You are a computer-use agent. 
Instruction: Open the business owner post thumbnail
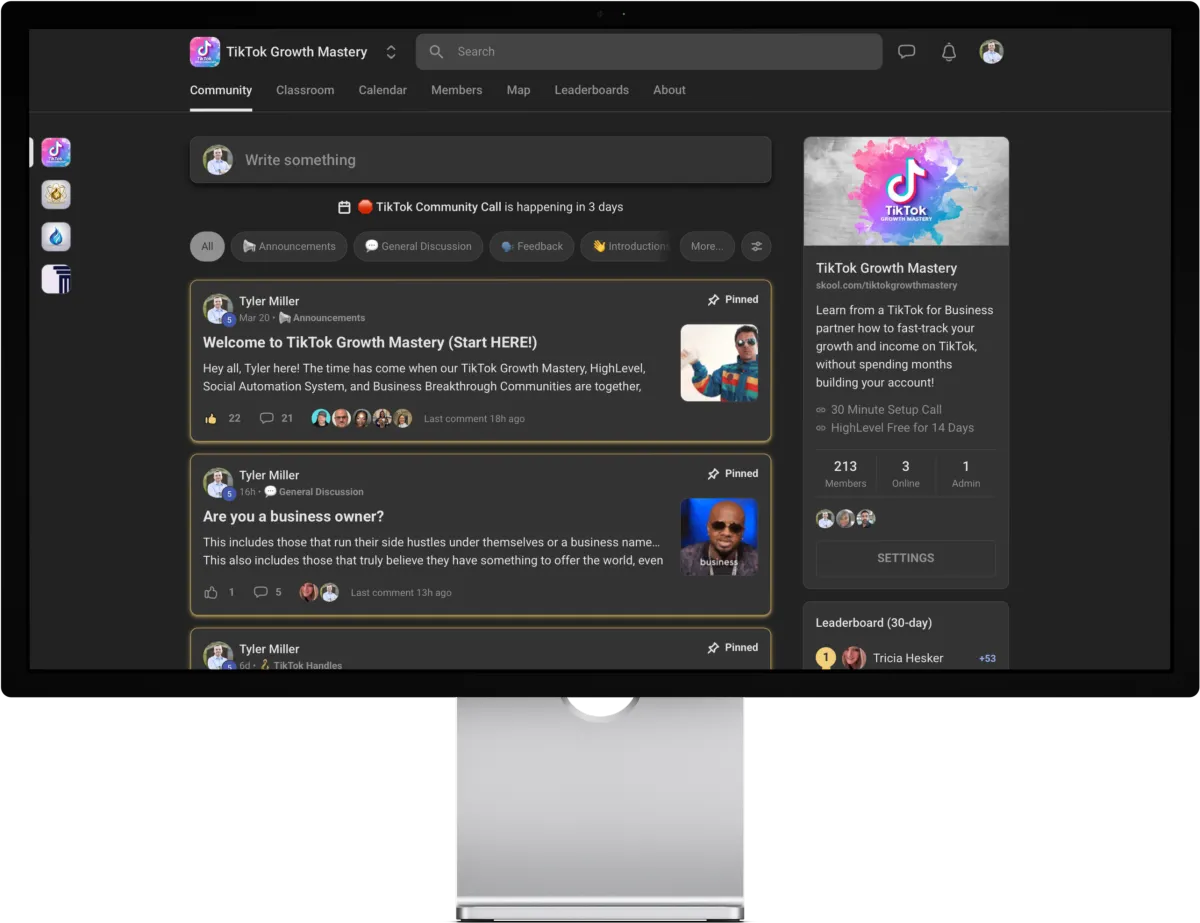click(719, 537)
